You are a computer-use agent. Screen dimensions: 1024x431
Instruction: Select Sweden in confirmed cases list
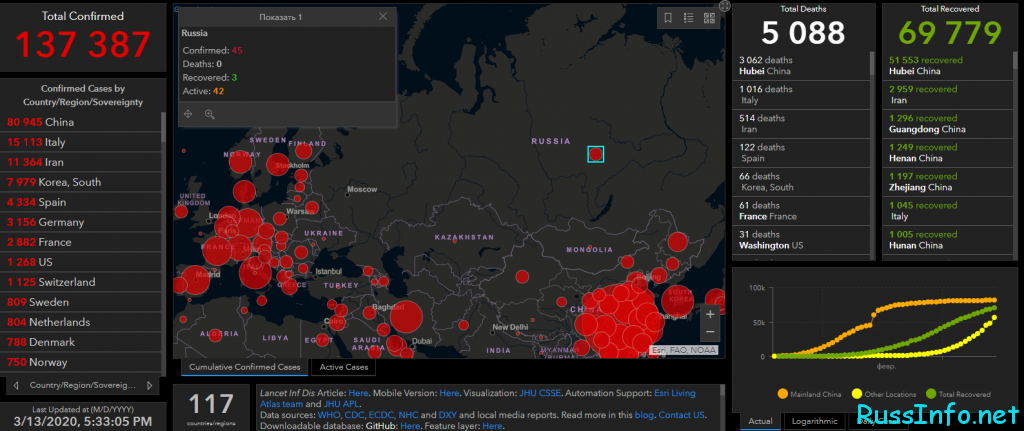click(81, 302)
